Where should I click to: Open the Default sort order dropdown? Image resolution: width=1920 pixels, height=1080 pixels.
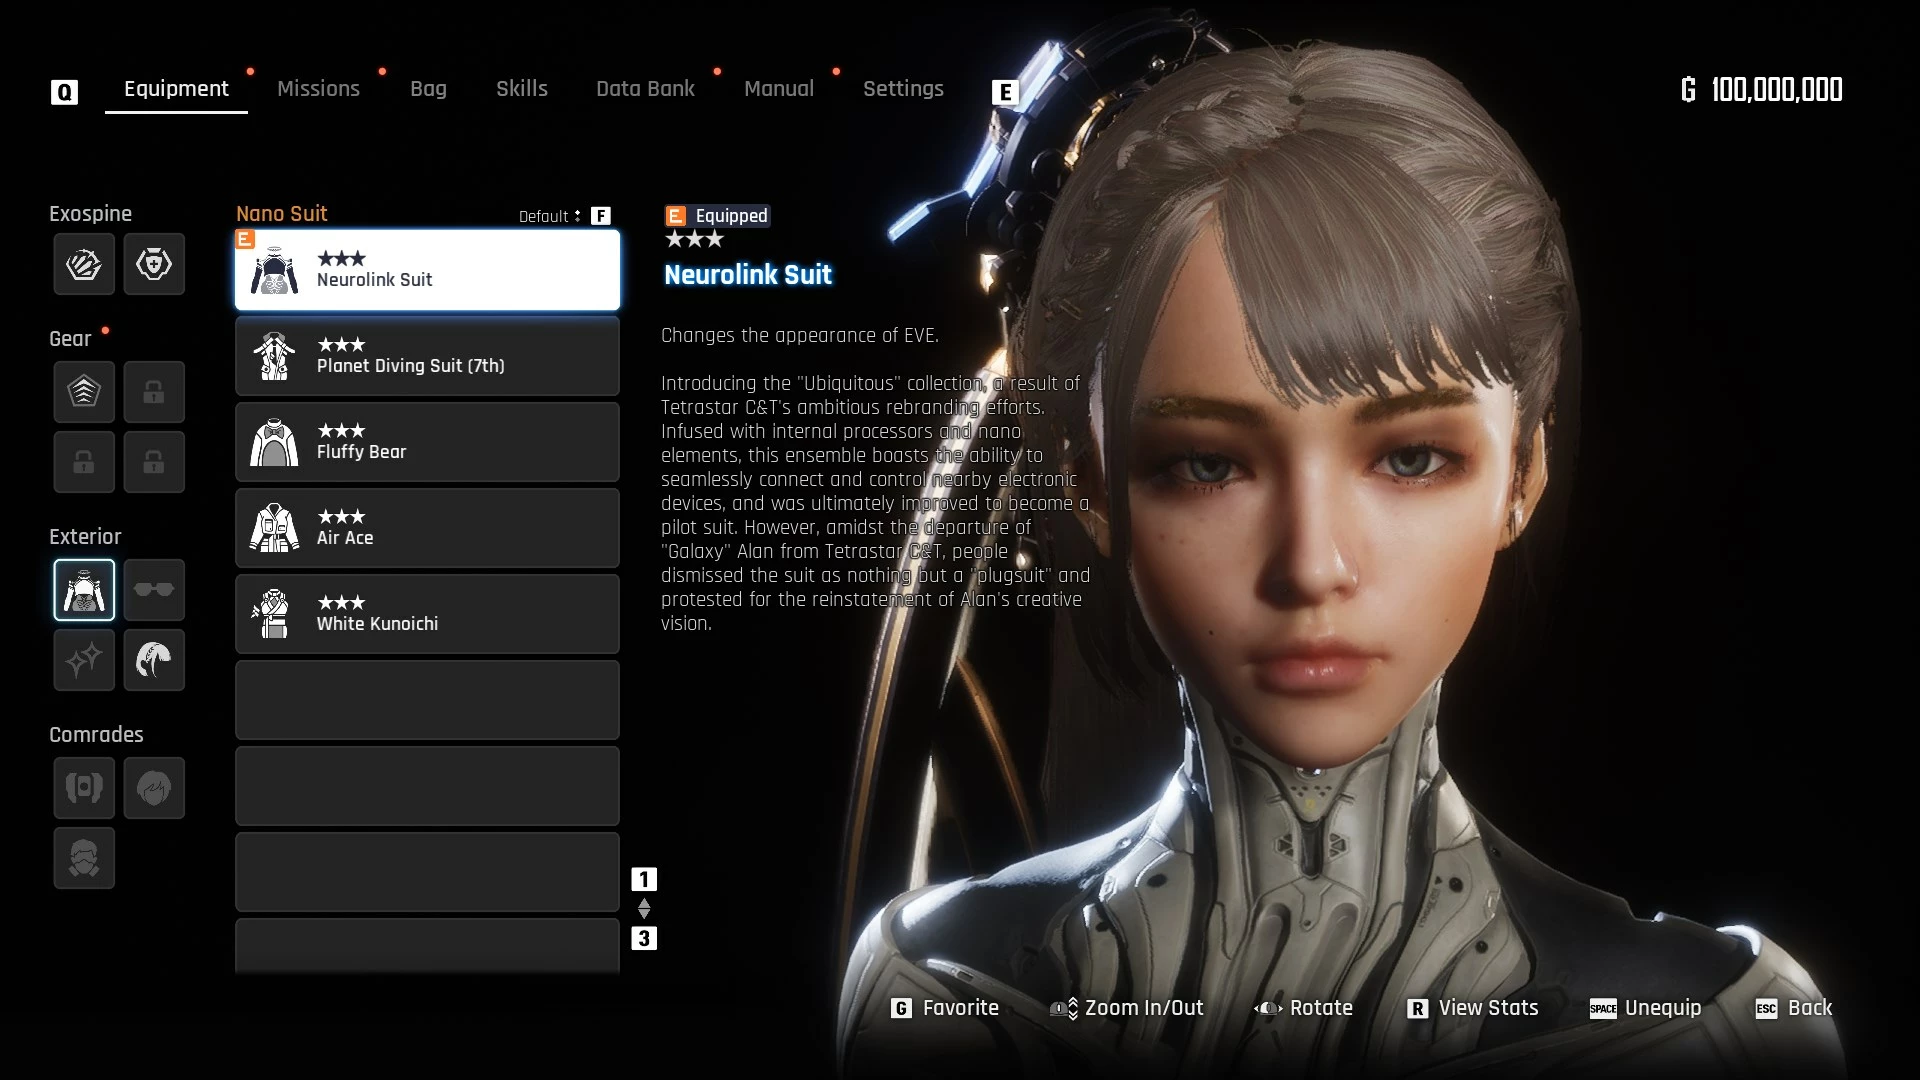click(549, 216)
